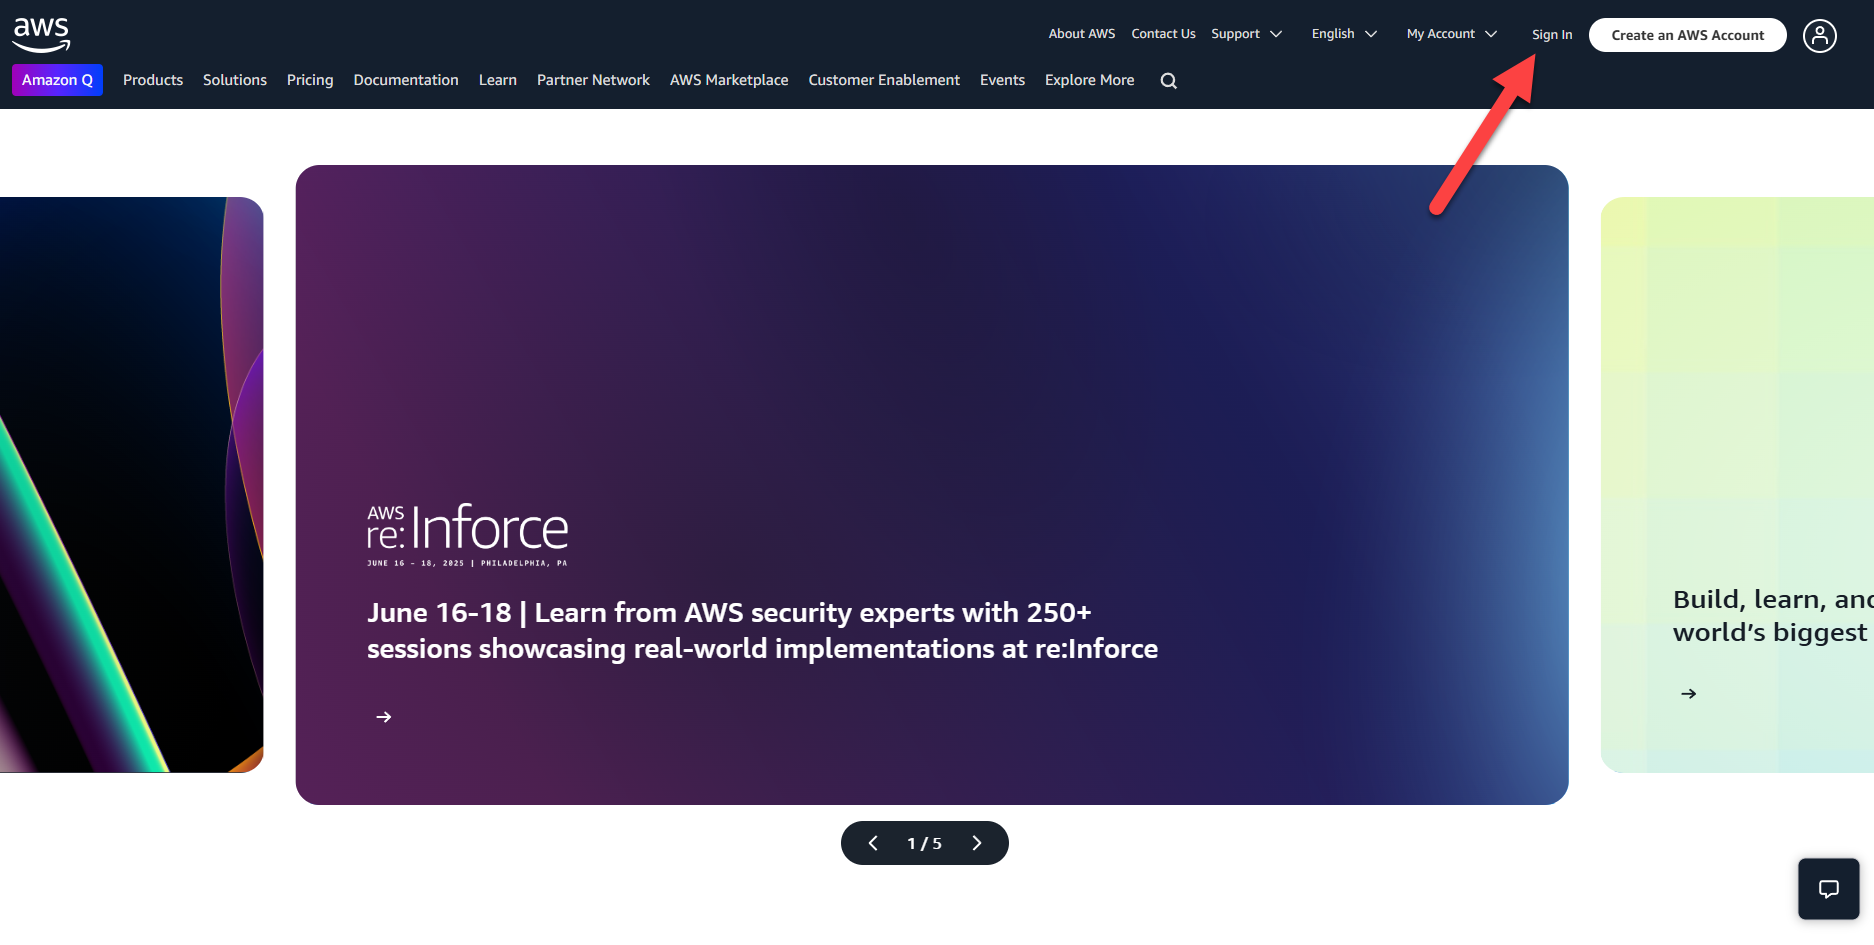1874x945 pixels.
Task: Open the search magnifier icon
Action: 1168,81
